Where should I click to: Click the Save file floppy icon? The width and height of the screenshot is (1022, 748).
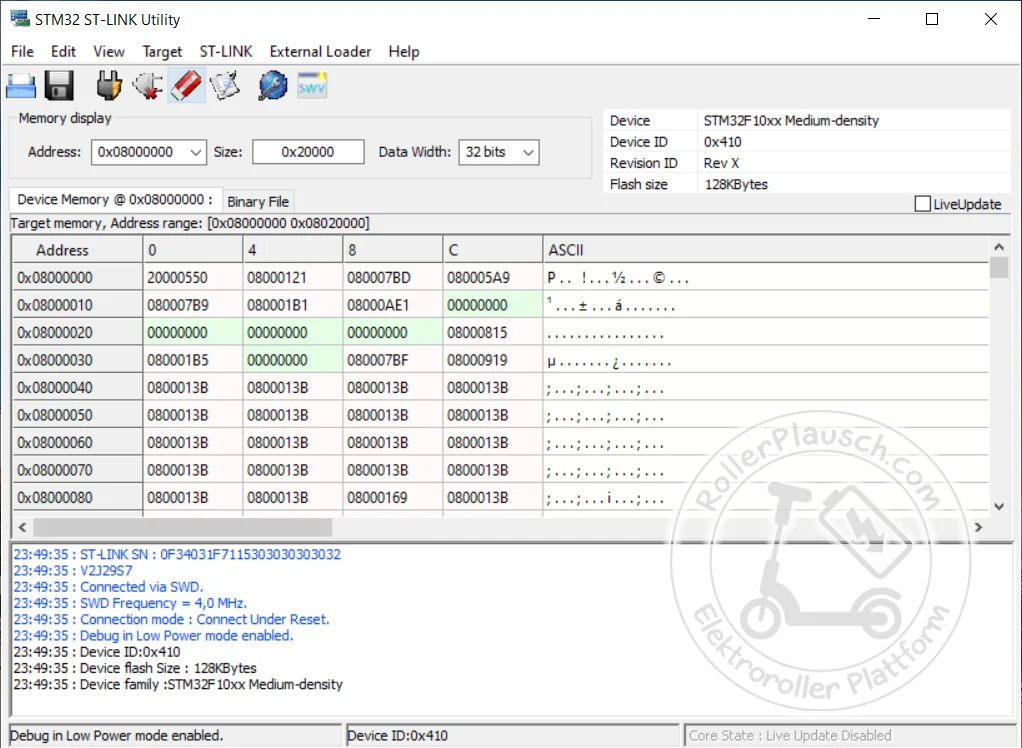(x=60, y=86)
